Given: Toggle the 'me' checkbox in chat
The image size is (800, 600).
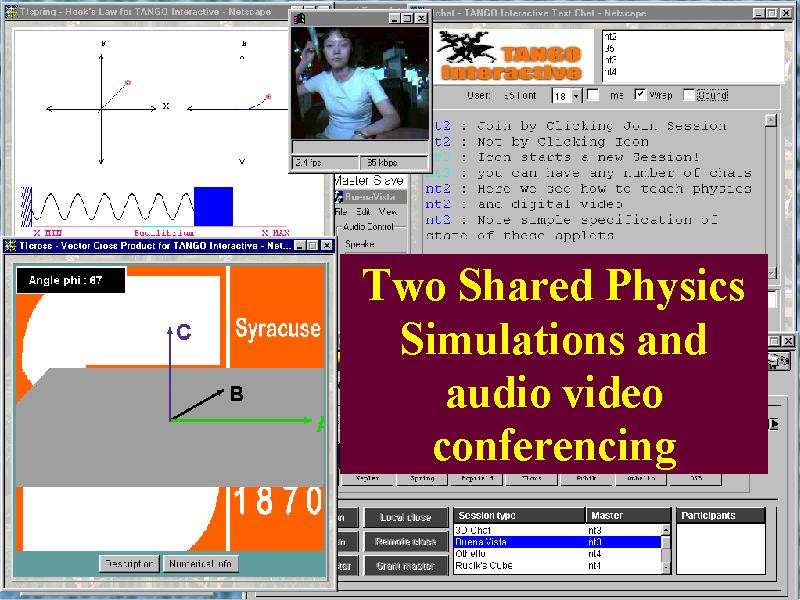Looking at the screenshot, I should [593, 95].
